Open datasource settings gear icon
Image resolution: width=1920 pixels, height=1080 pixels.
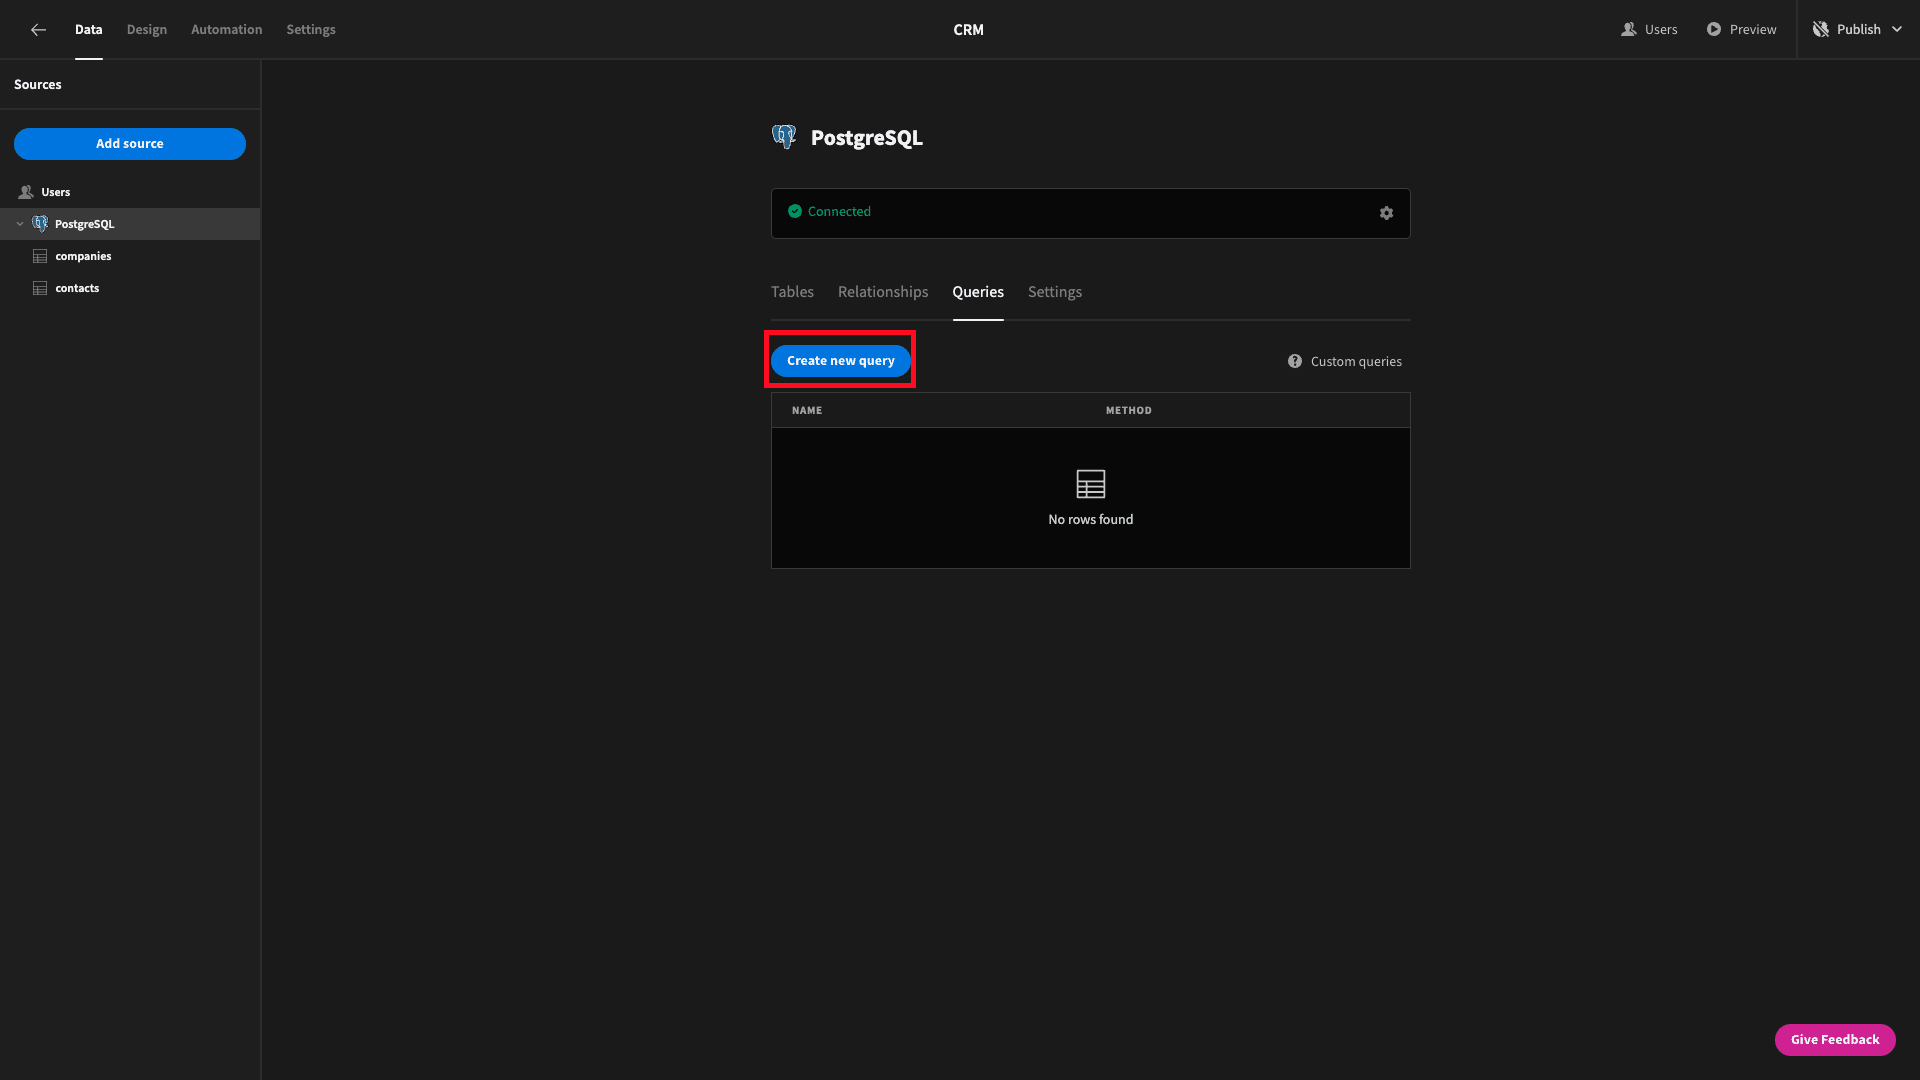(x=1386, y=213)
